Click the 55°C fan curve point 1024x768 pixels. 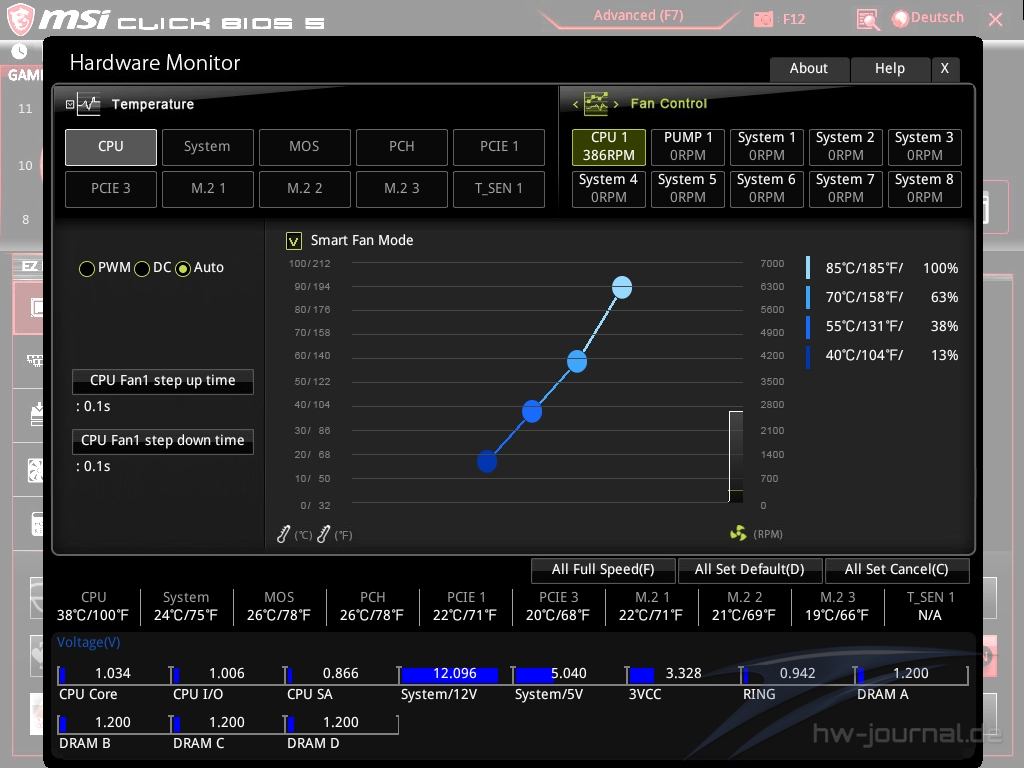pyautogui.click(x=532, y=411)
